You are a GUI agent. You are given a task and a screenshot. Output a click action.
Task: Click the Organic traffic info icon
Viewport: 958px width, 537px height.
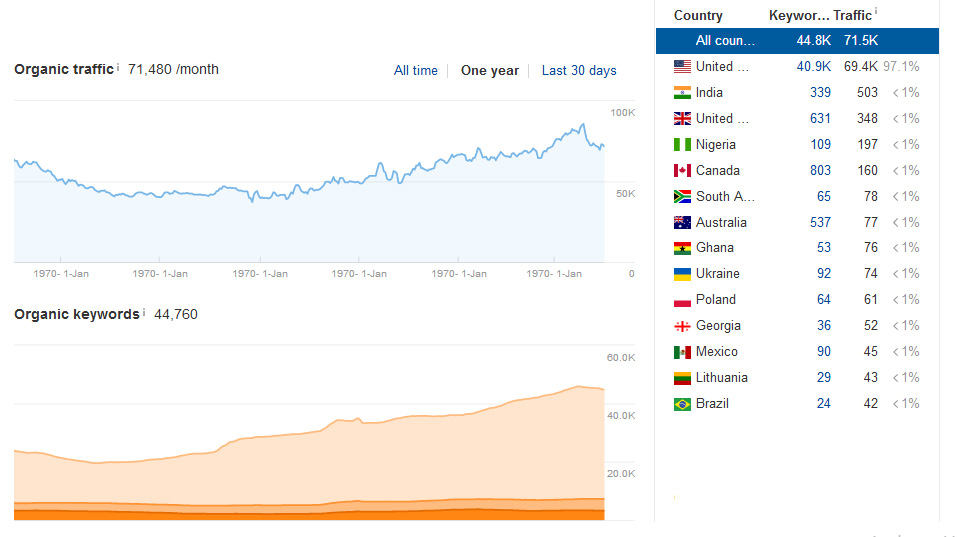point(118,67)
